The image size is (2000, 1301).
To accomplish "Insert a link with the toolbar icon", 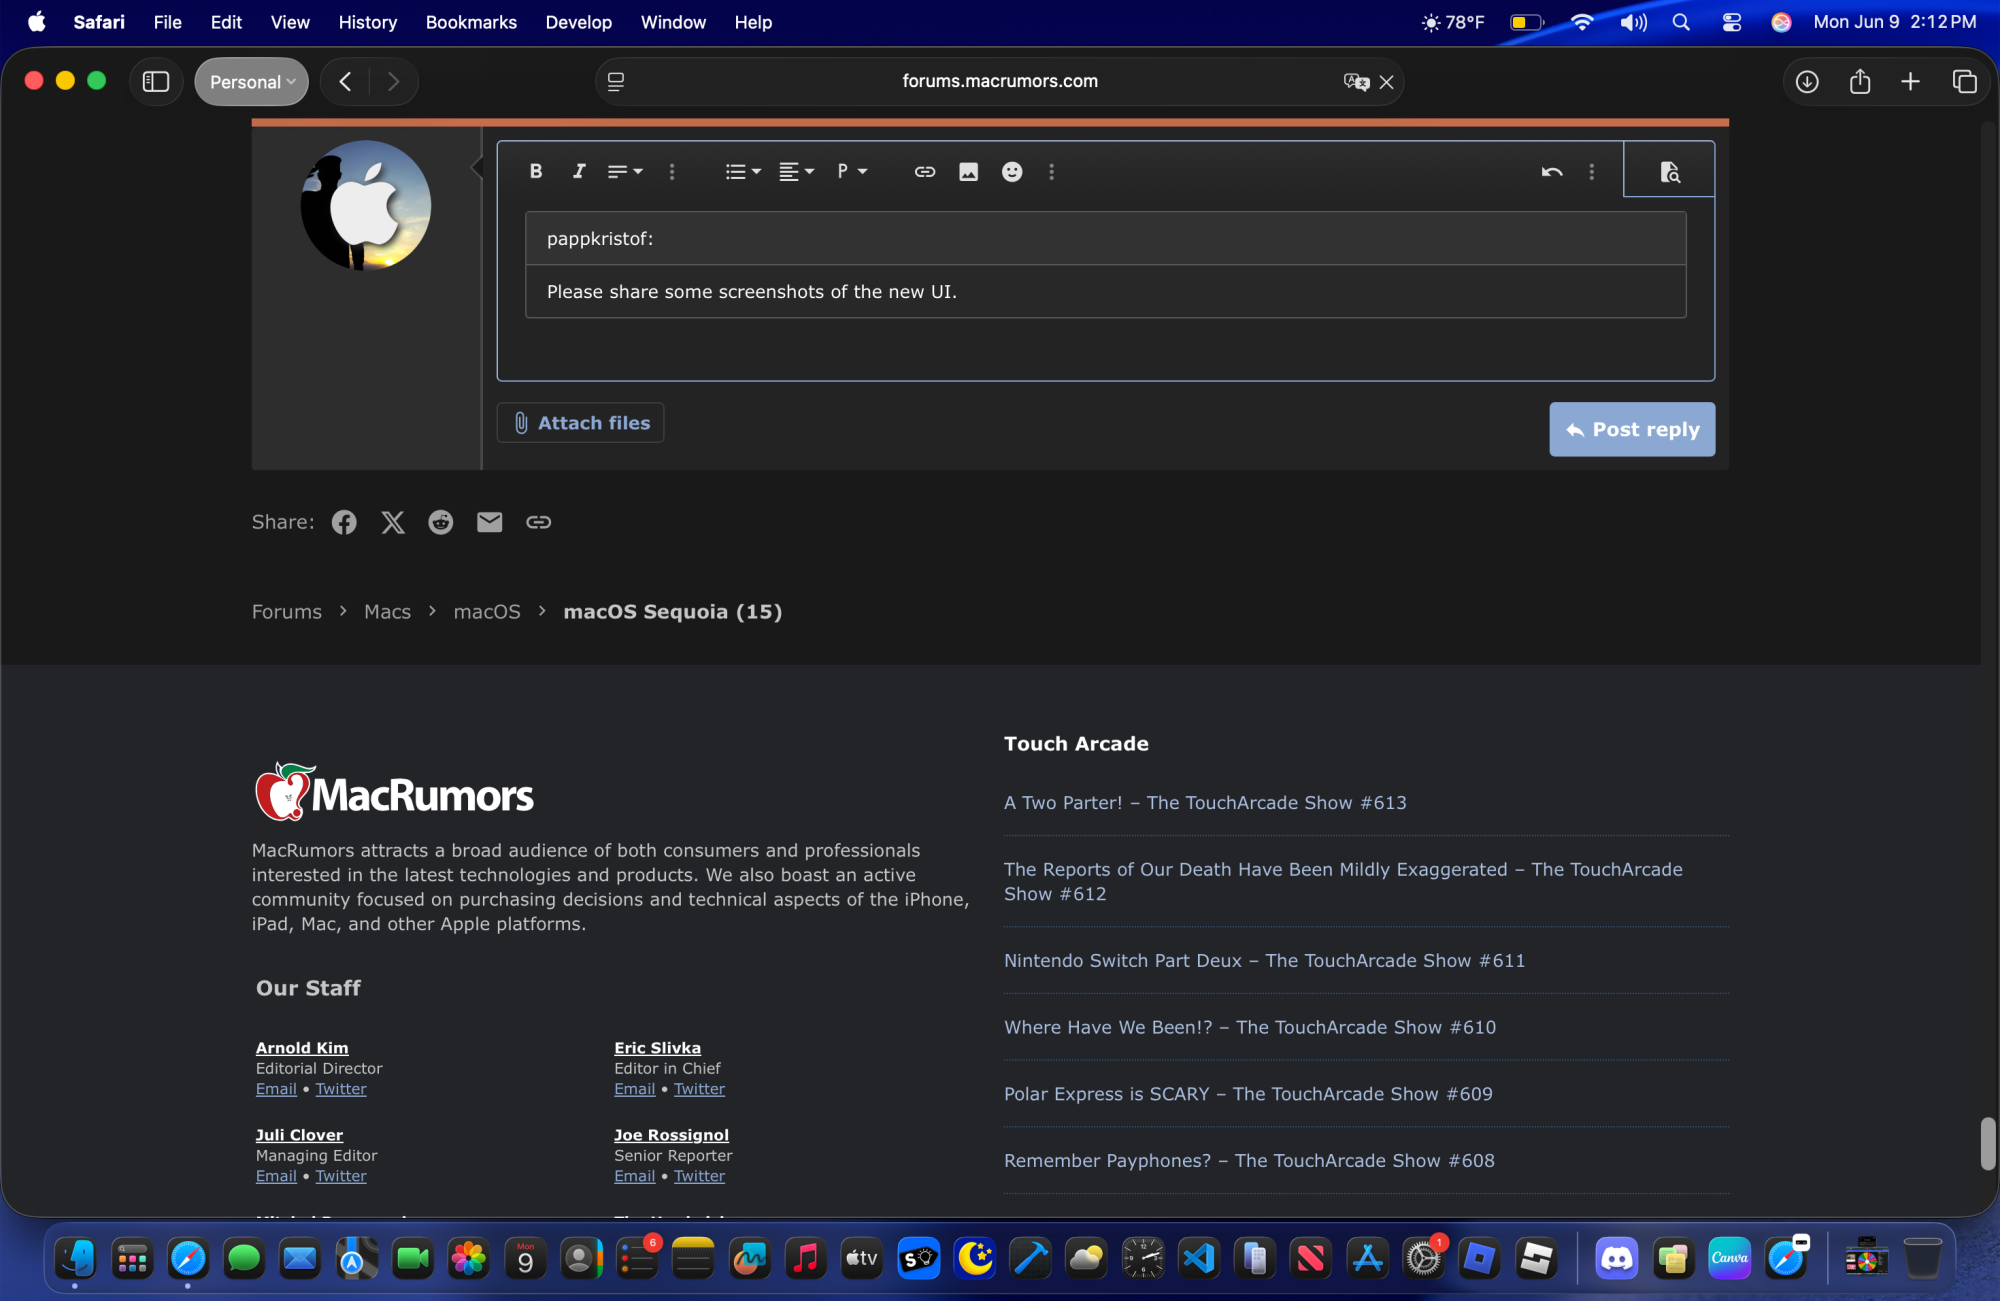I will 924,171.
